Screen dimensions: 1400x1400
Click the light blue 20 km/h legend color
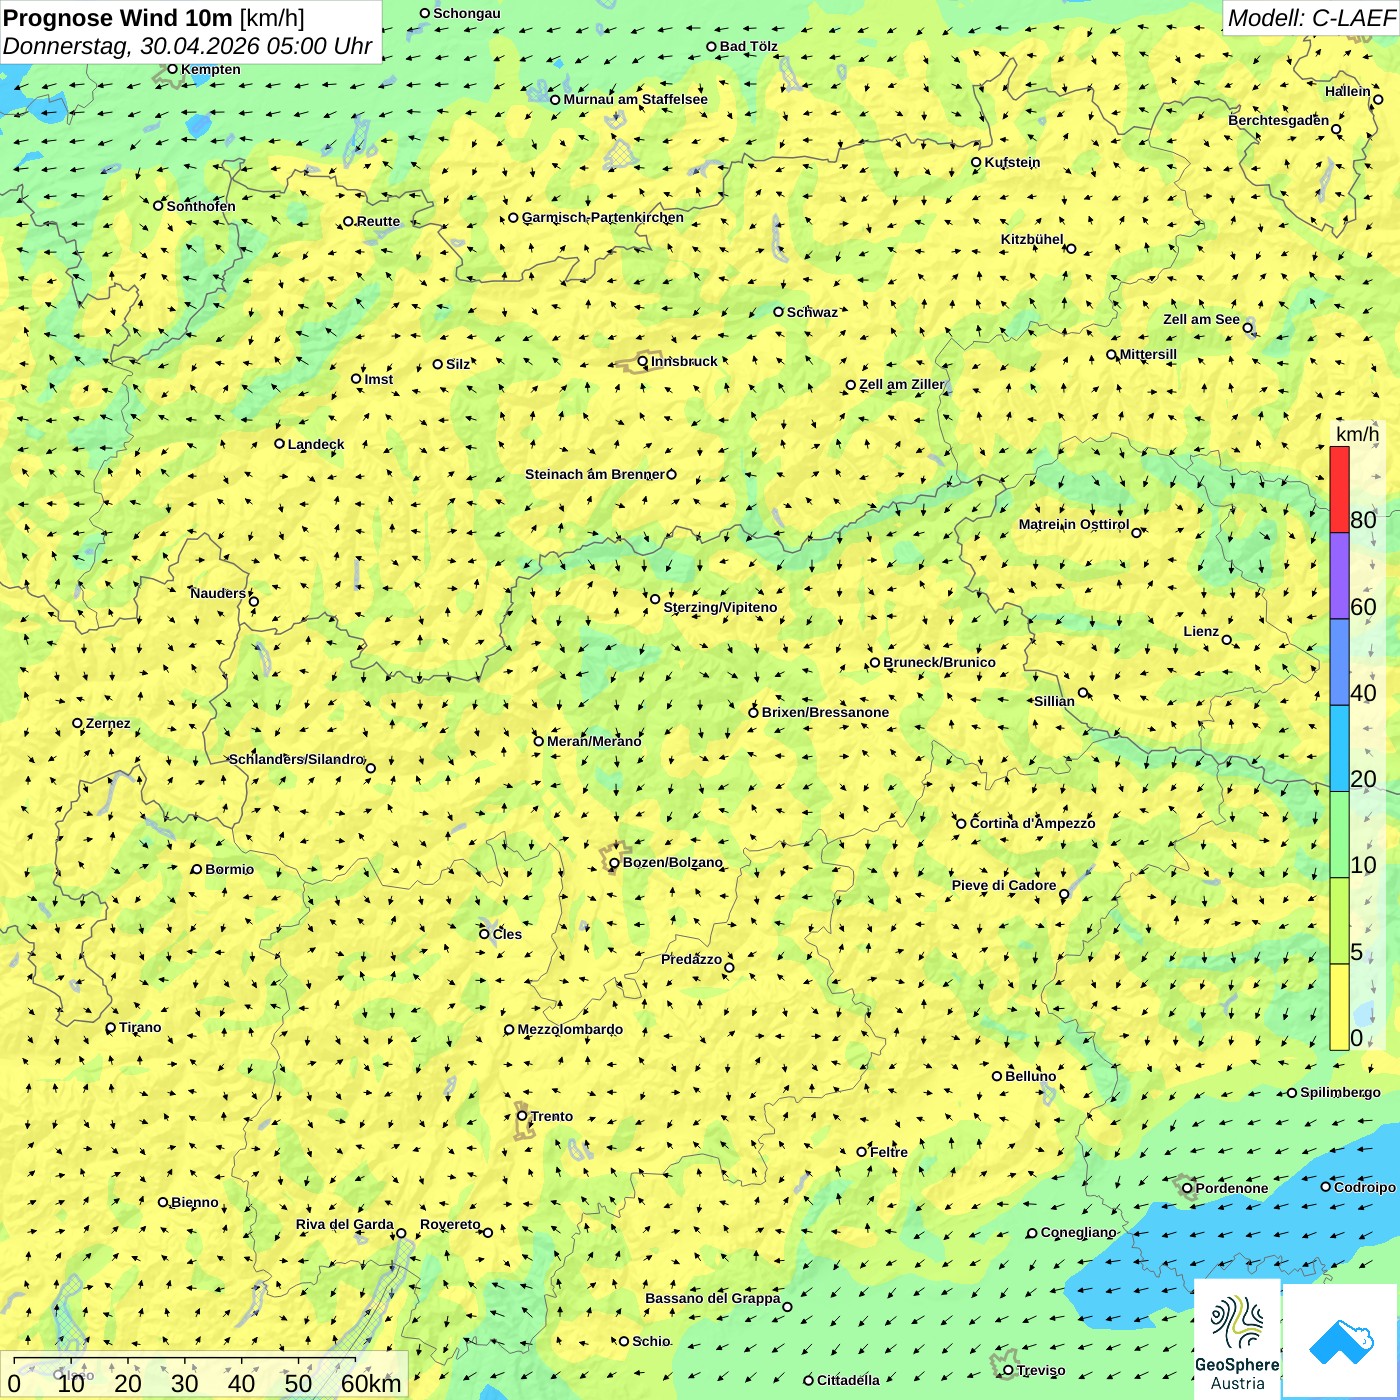pos(1339,749)
